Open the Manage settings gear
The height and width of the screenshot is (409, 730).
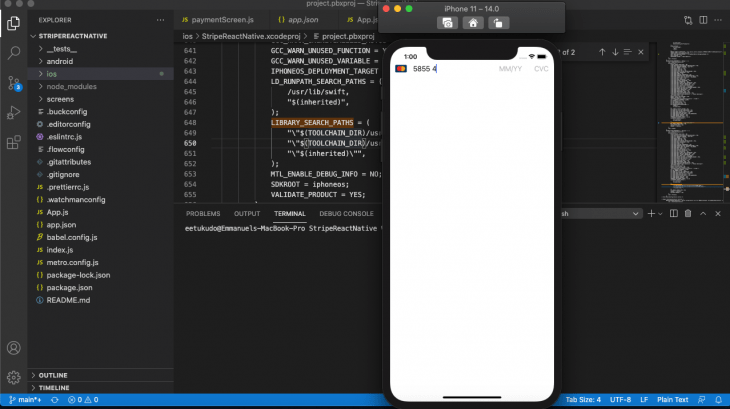tap(14, 377)
